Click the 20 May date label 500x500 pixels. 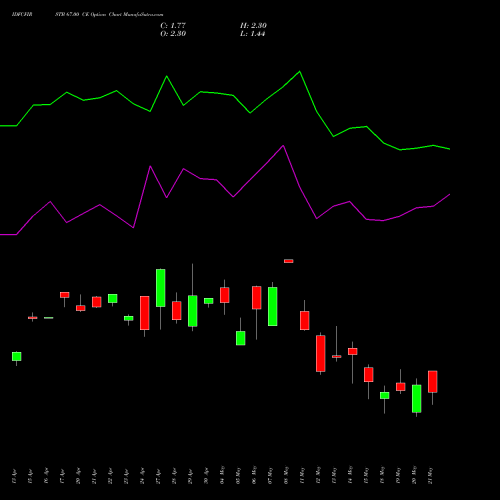point(414,475)
